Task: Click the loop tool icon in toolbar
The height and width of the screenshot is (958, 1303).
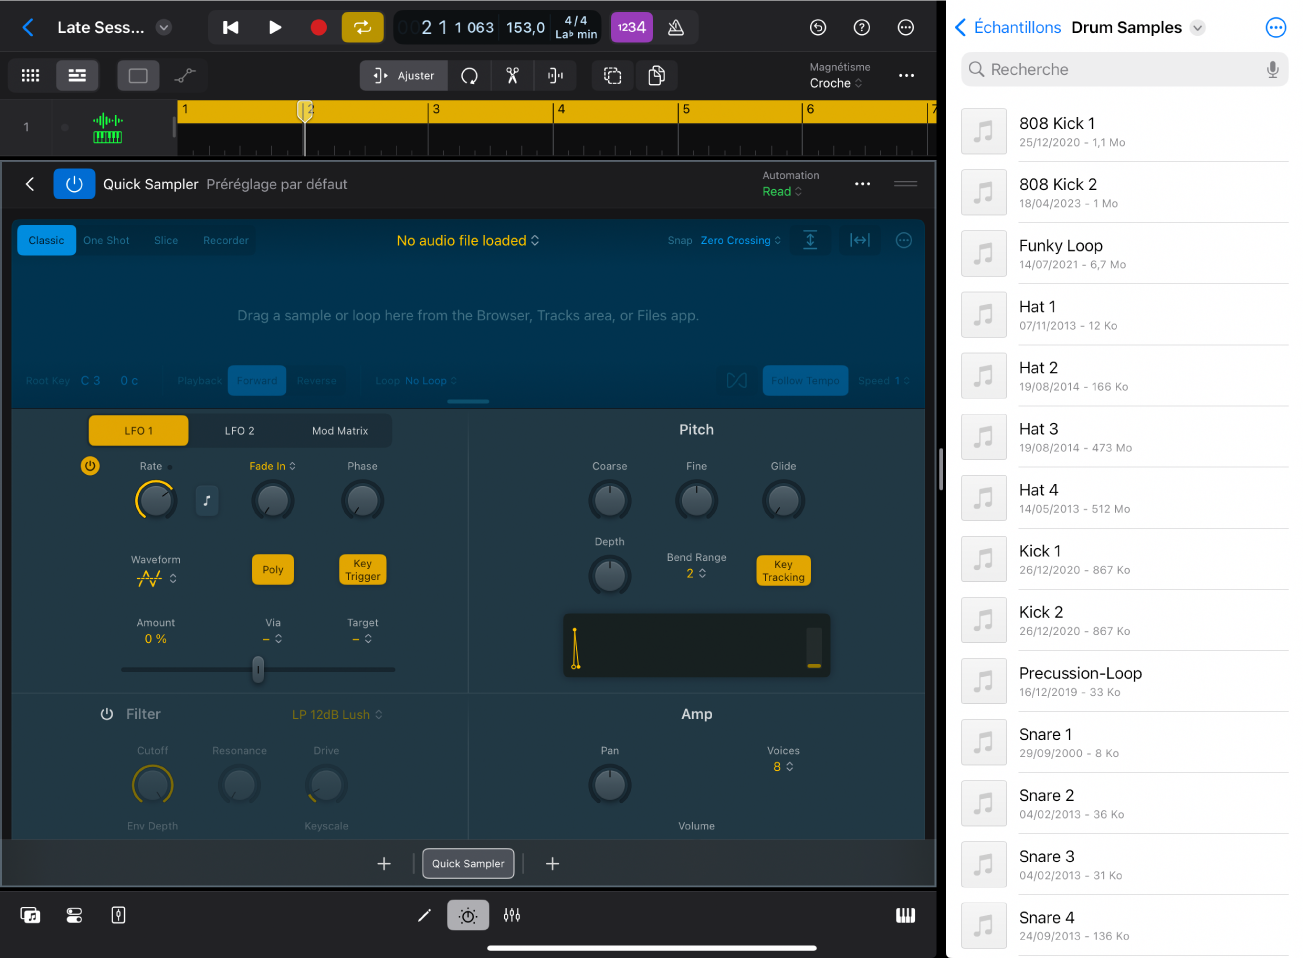Action: coord(469,76)
